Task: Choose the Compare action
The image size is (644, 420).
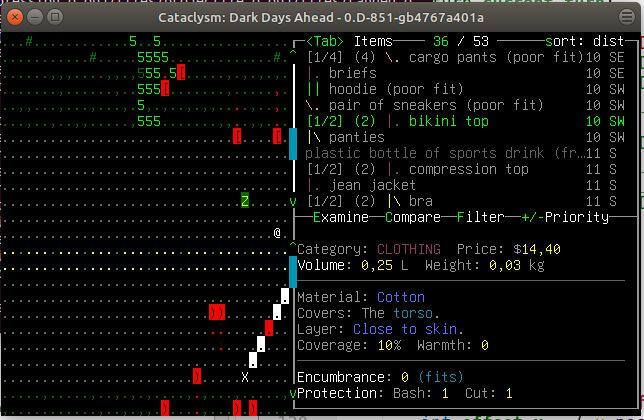Action: [413, 217]
